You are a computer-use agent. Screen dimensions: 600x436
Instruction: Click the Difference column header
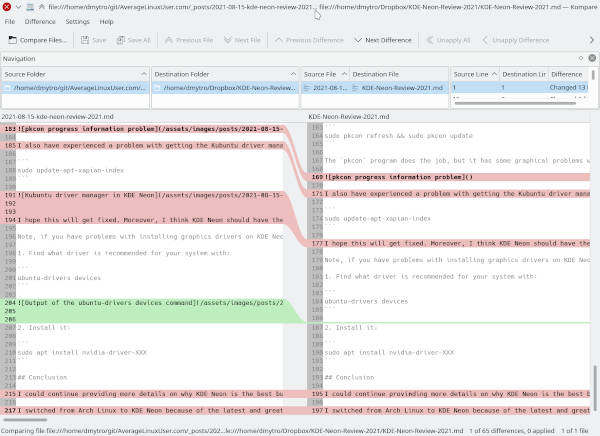coord(568,74)
